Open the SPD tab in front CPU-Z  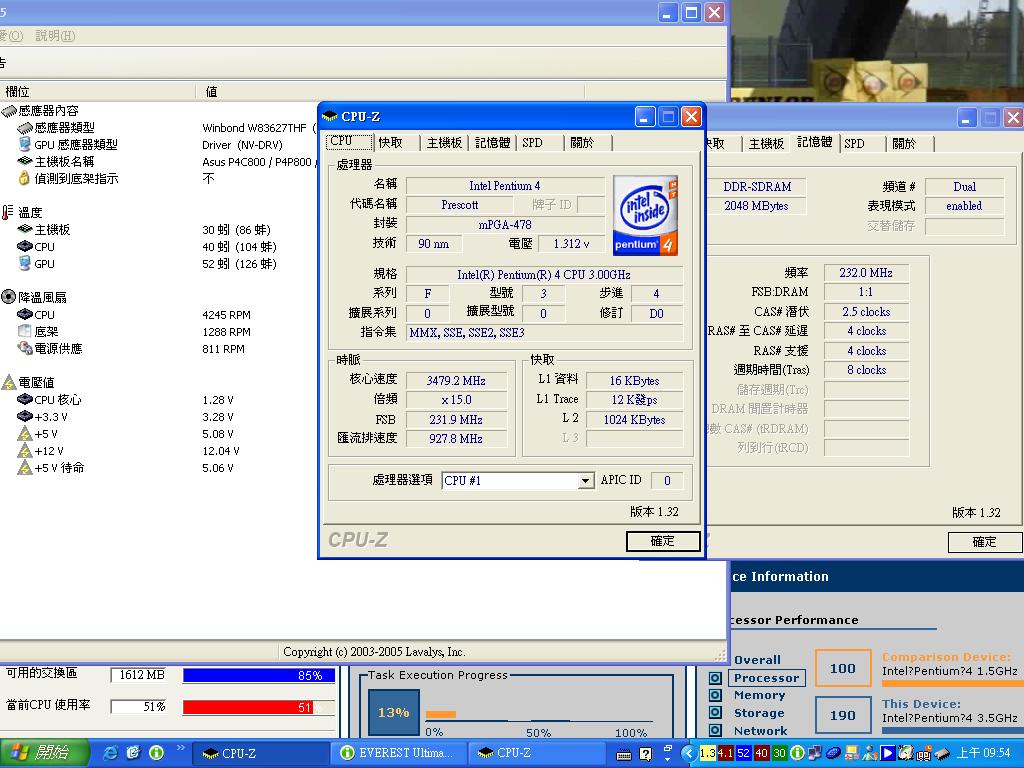(539, 142)
